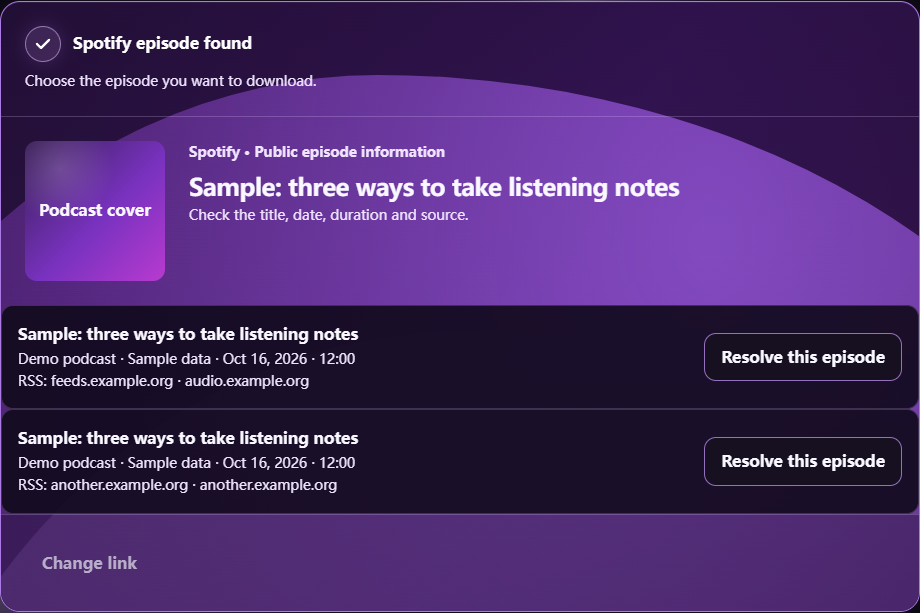This screenshot has height=613, width=920.
Task: Click 'Choose the episode you want to download.' text
Action: tap(171, 81)
